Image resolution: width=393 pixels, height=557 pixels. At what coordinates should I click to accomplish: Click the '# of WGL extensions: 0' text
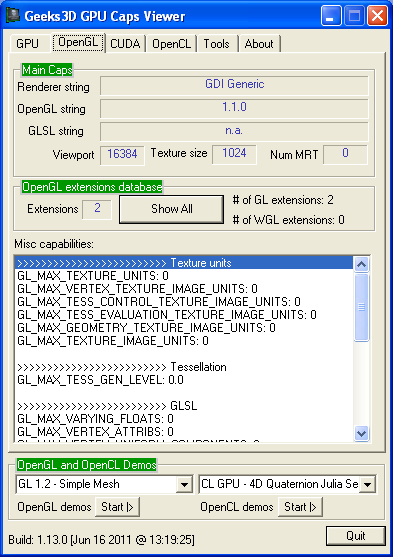[x=289, y=220]
